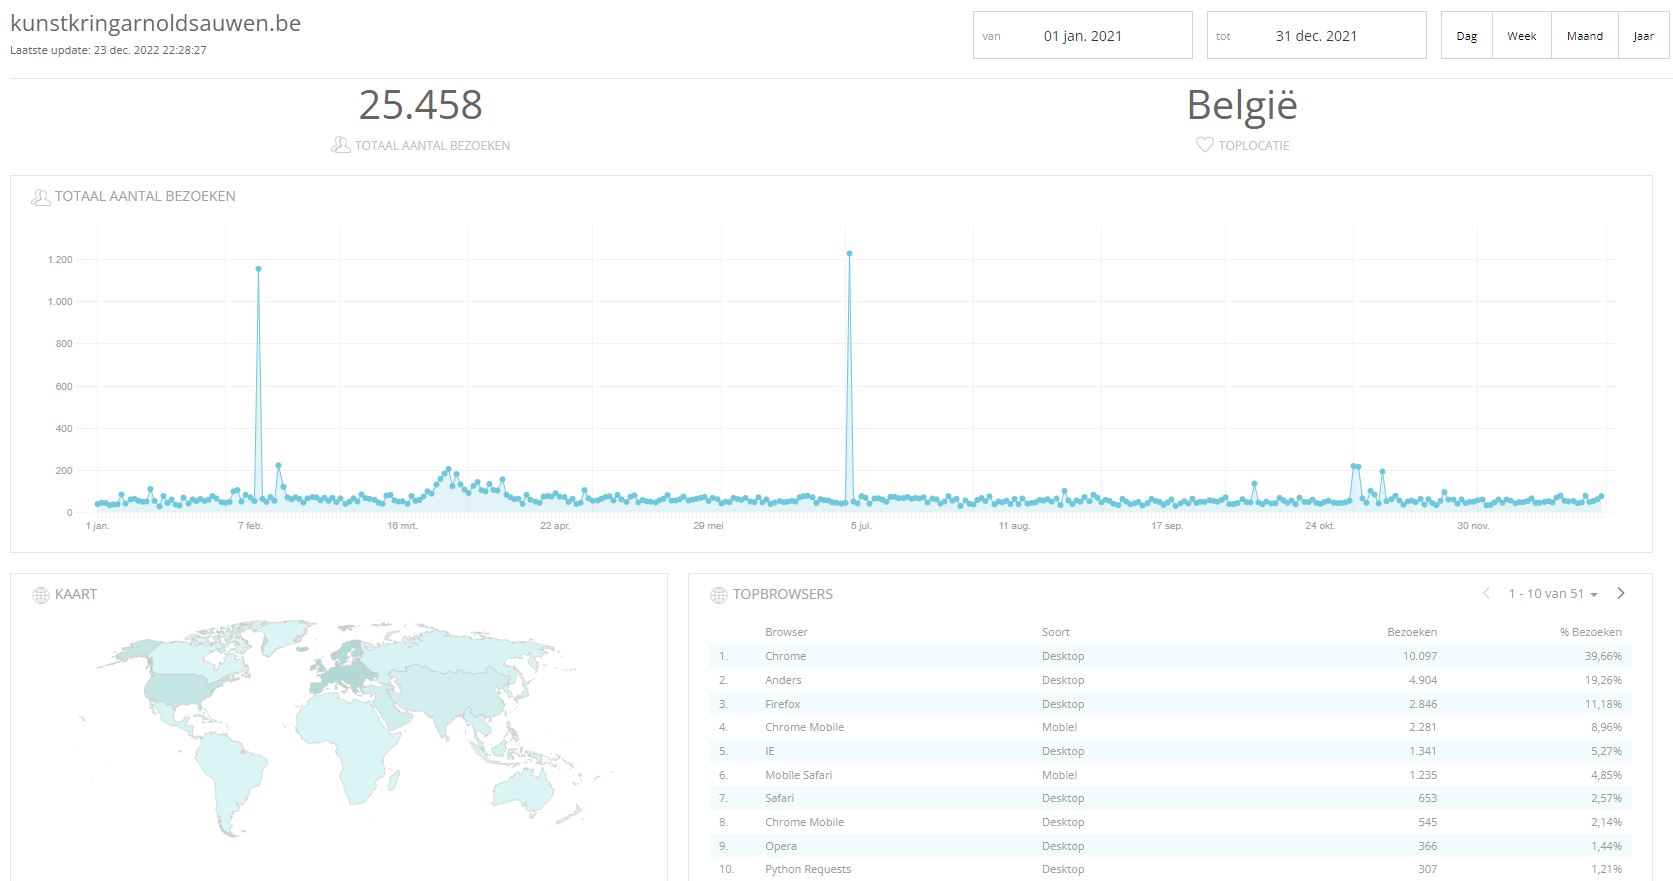Sort by the '% Bezoeken' column header

(x=1590, y=632)
